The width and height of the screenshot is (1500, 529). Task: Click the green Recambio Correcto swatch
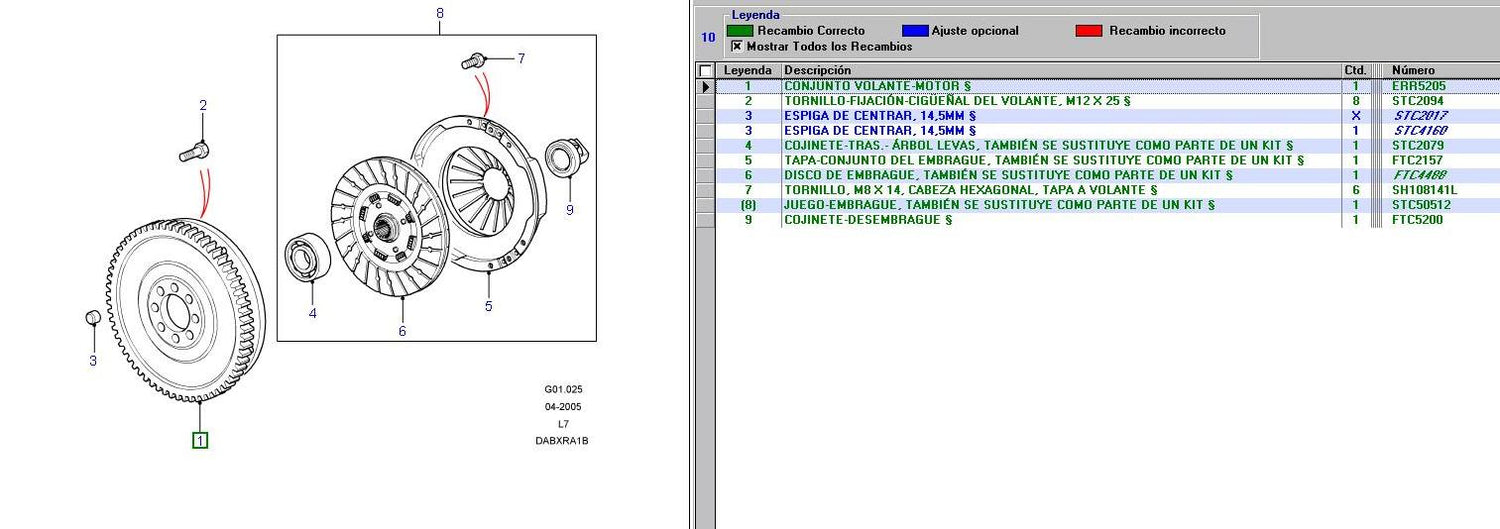(x=740, y=31)
